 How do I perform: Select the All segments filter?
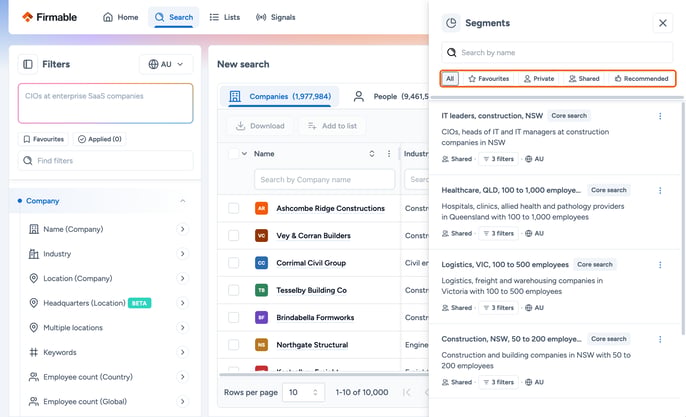coord(450,79)
